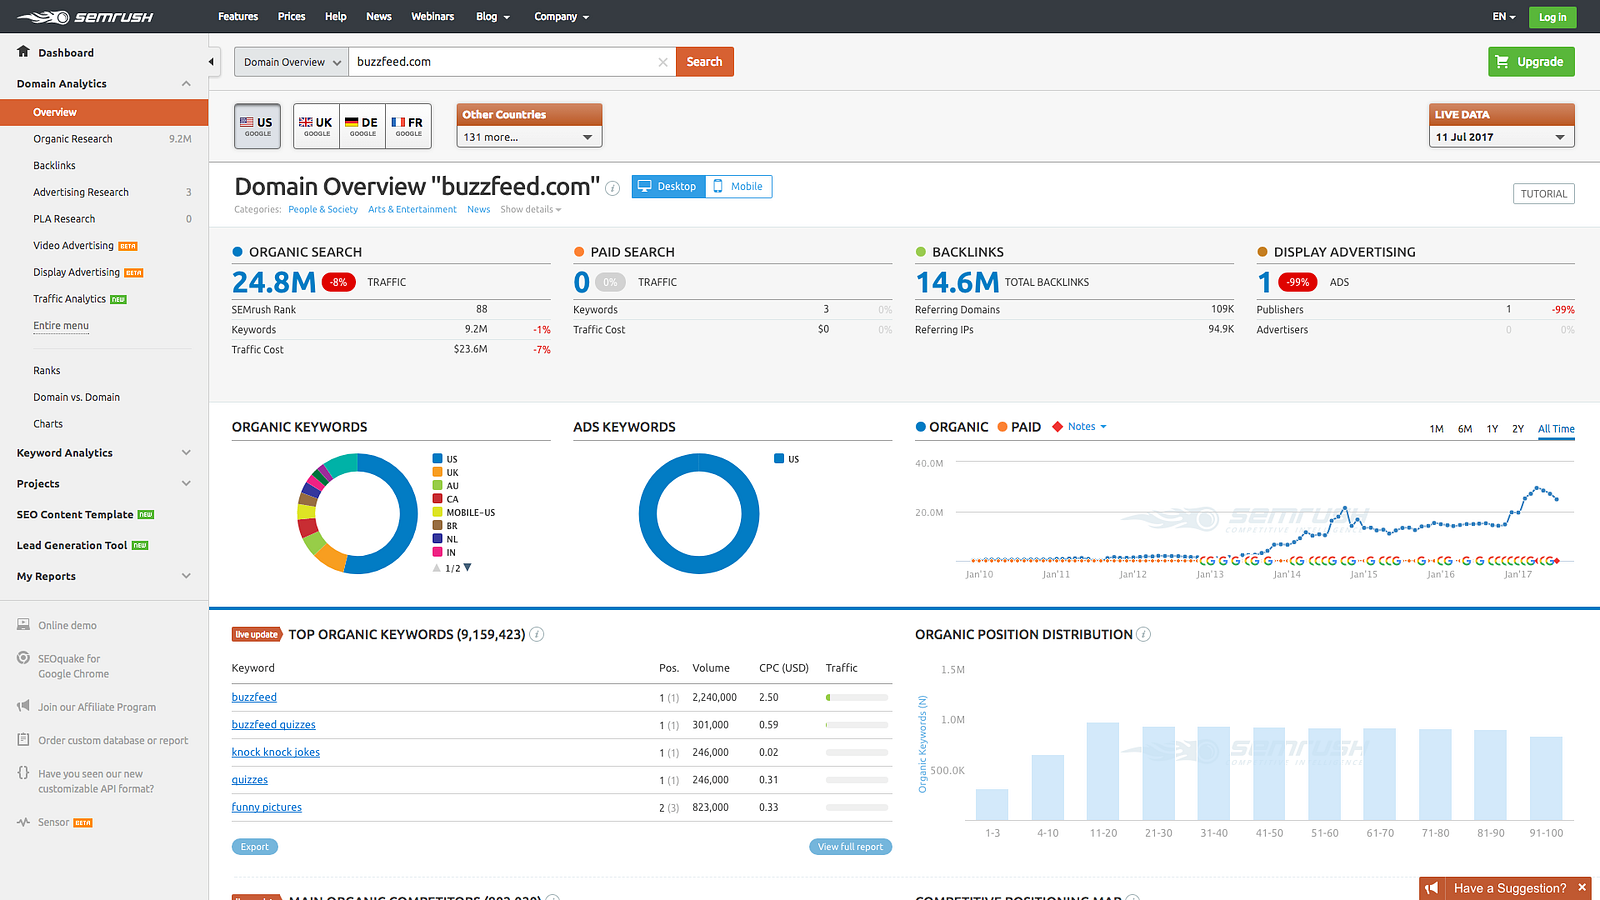Open the knock knock jokes keyword link
The image size is (1600, 900).
click(x=276, y=753)
